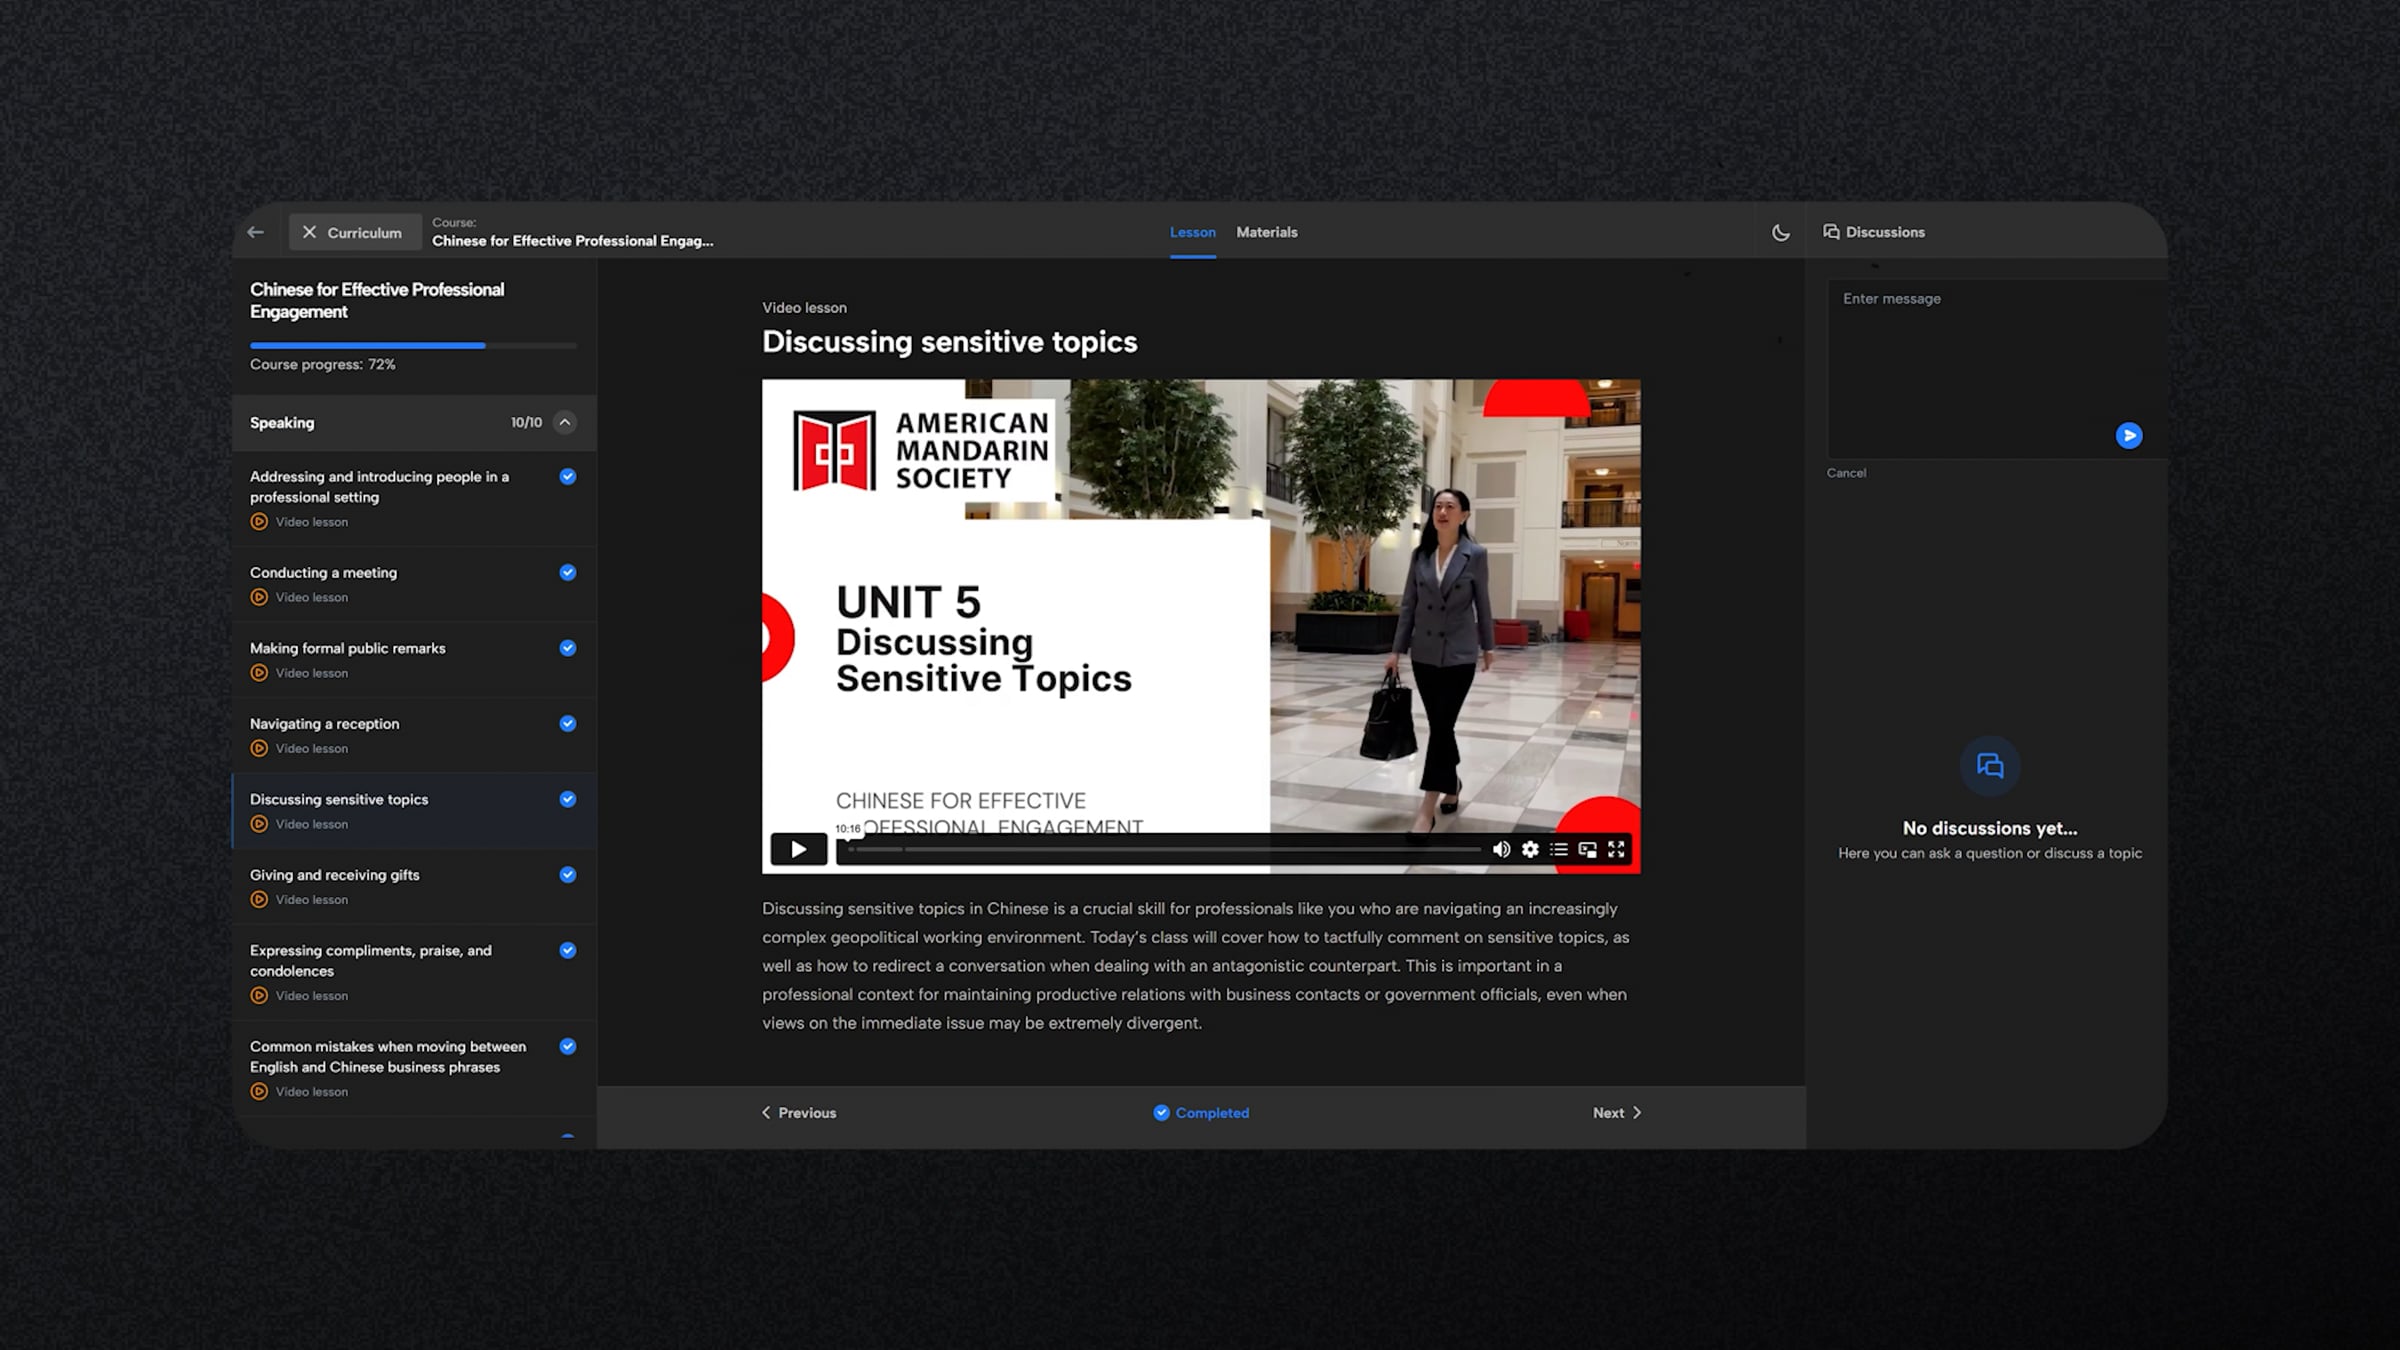Click the lesson description paragraph
The image size is (2400, 1350).
tap(1196, 966)
